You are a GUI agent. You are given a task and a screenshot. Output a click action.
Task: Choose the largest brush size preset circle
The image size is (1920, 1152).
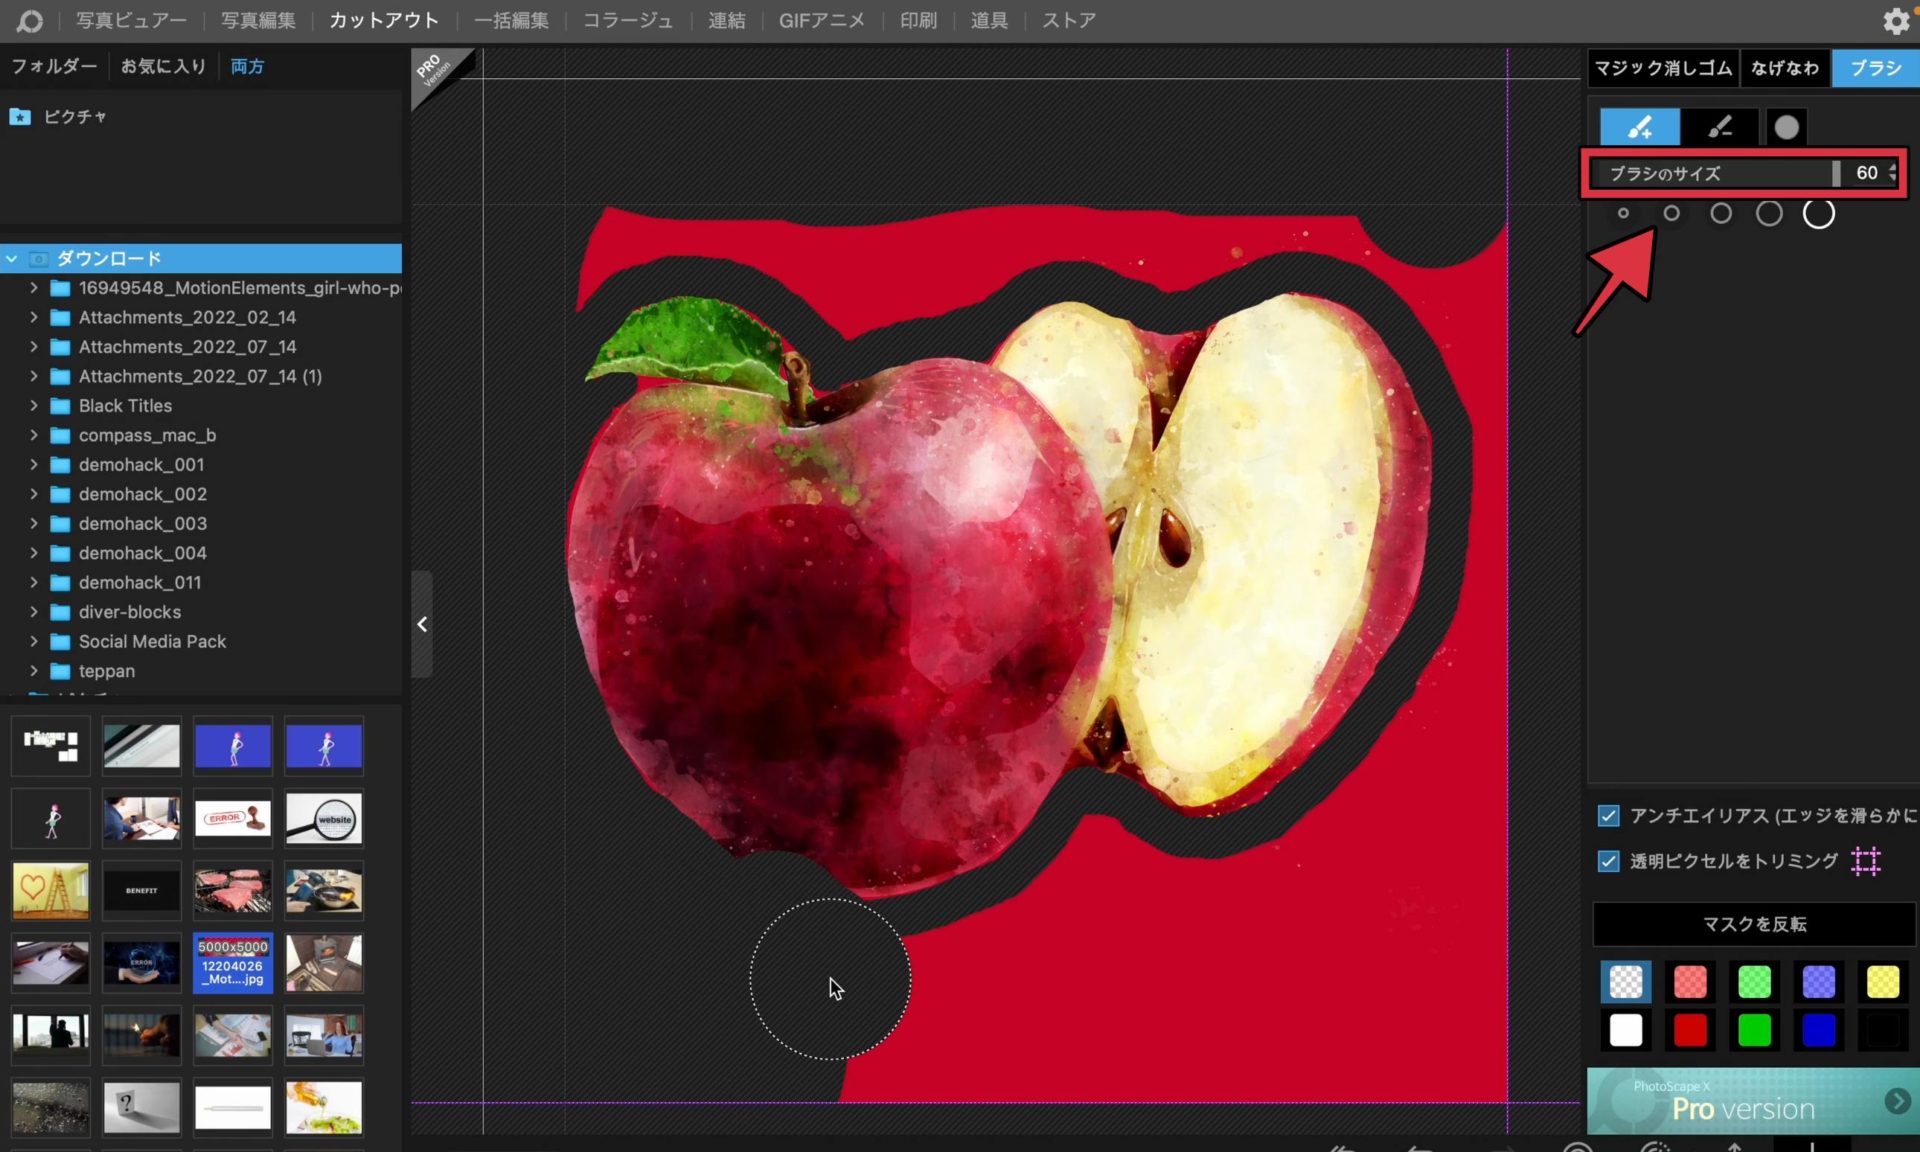[x=1818, y=213]
